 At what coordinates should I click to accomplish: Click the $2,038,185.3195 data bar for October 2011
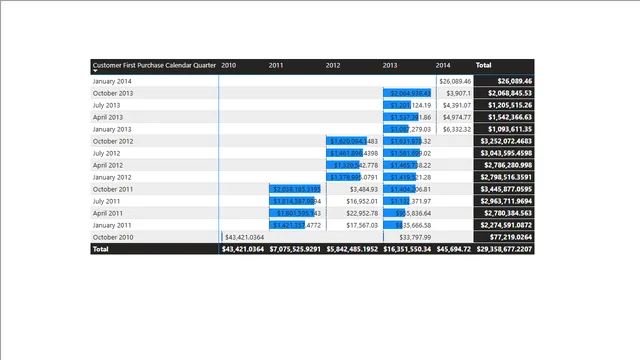(295, 189)
